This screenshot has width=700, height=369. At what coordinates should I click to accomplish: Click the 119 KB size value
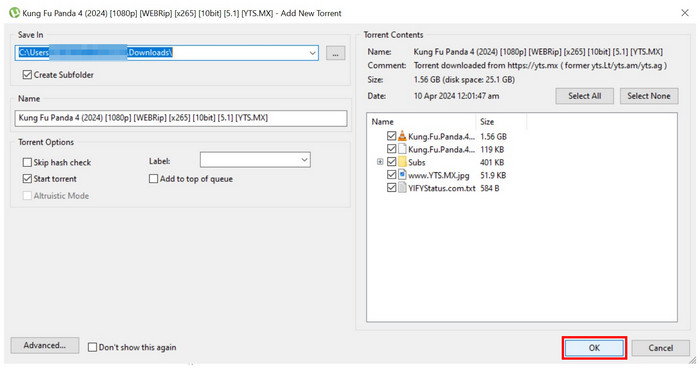[492, 149]
